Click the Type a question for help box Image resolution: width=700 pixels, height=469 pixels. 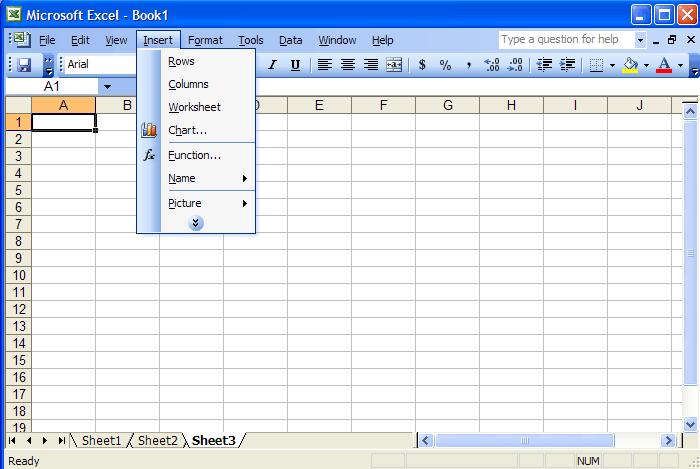(x=566, y=40)
